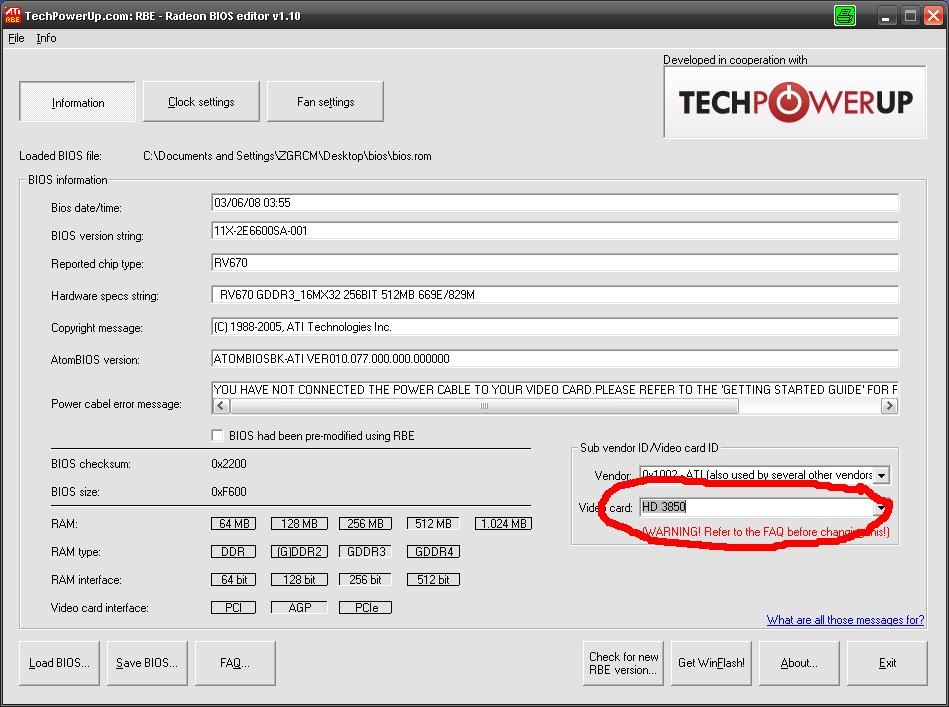Image resolution: width=949 pixels, height=707 pixels.
Task: Click the 'Developed in cooperation with' label
Action: point(735,60)
